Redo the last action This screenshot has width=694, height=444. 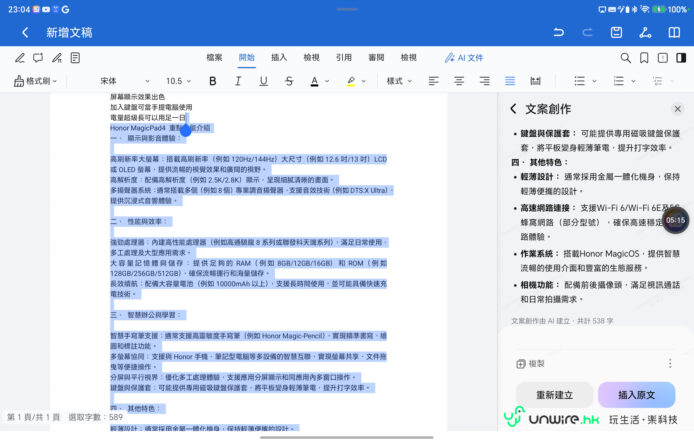coord(587,32)
